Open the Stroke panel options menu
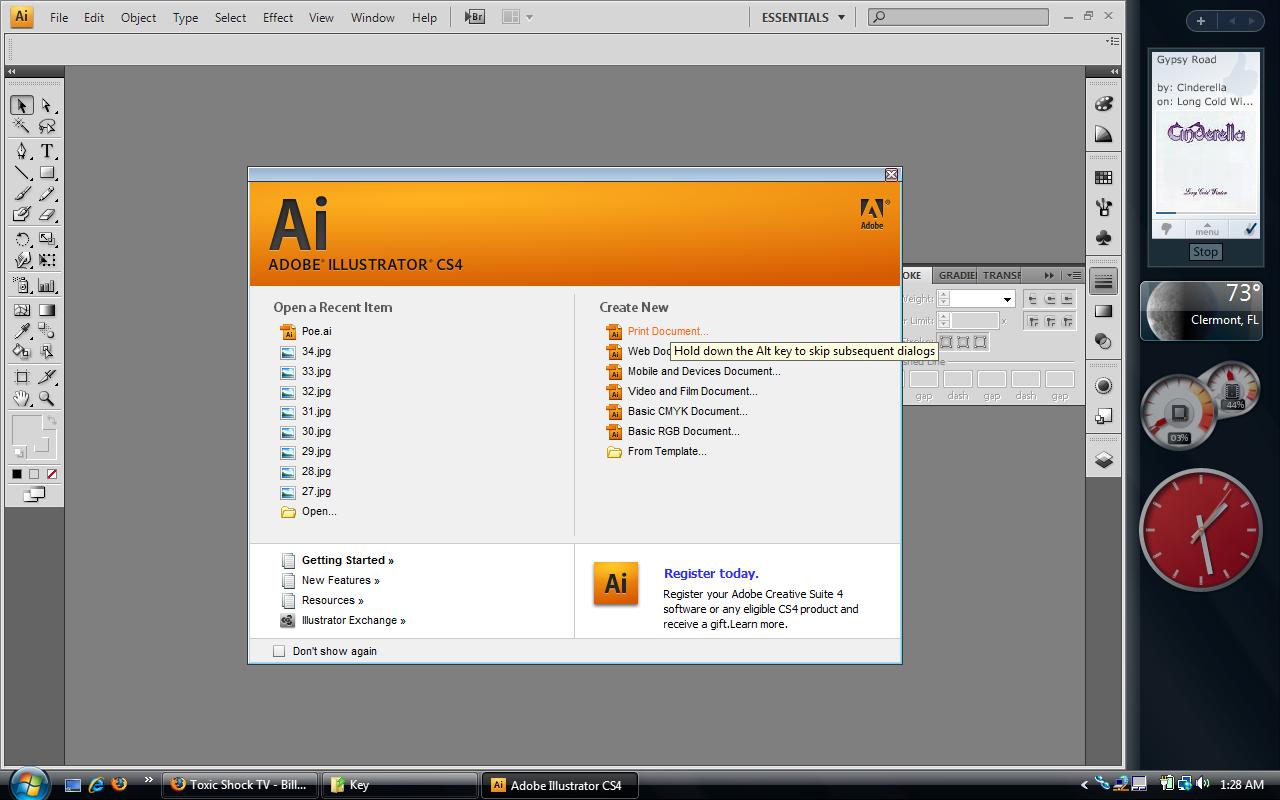Image resolution: width=1280 pixels, height=800 pixels. [1072, 275]
